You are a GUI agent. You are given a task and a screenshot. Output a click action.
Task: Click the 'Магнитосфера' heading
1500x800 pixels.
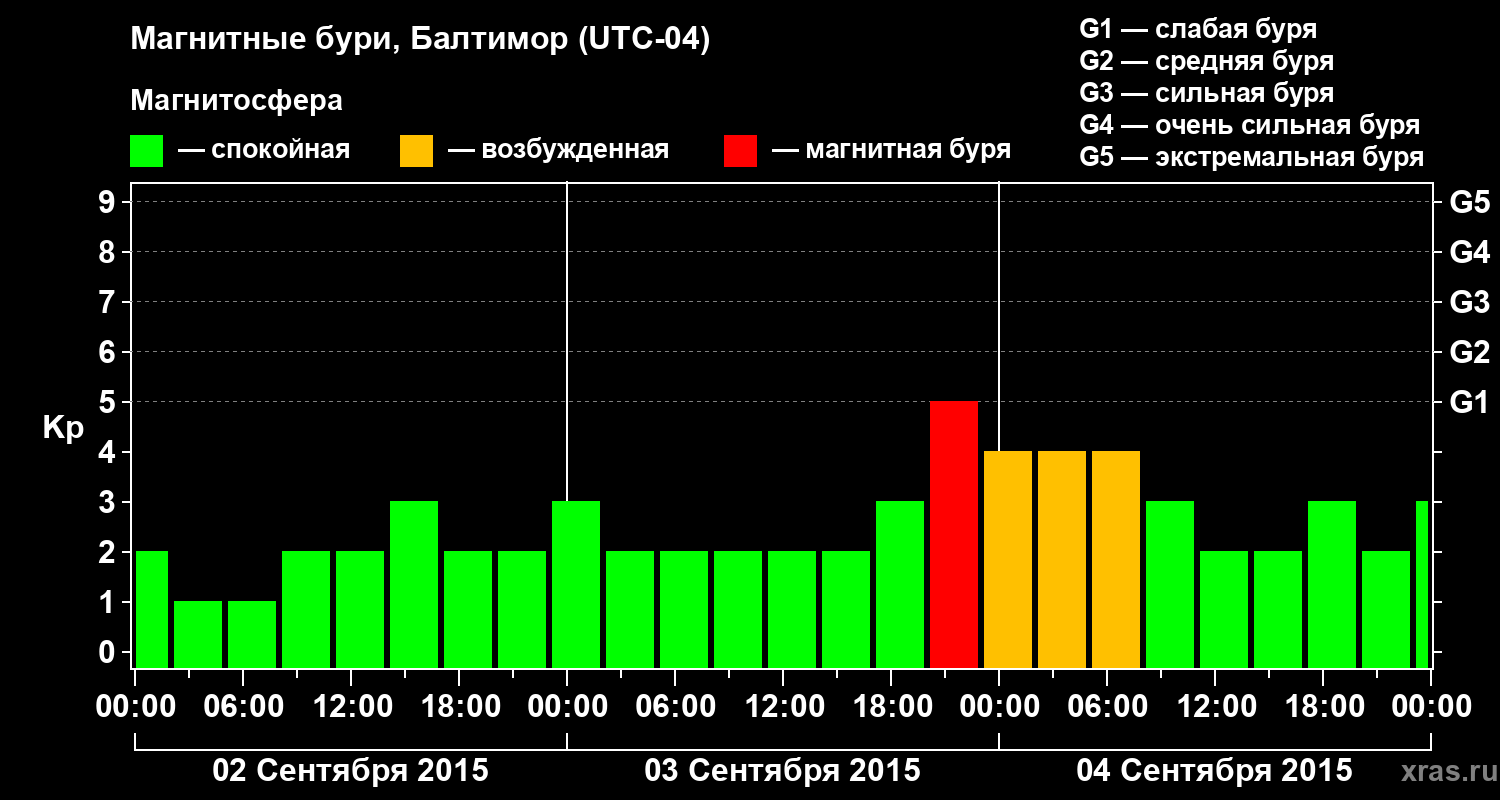click(x=237, y=101)
